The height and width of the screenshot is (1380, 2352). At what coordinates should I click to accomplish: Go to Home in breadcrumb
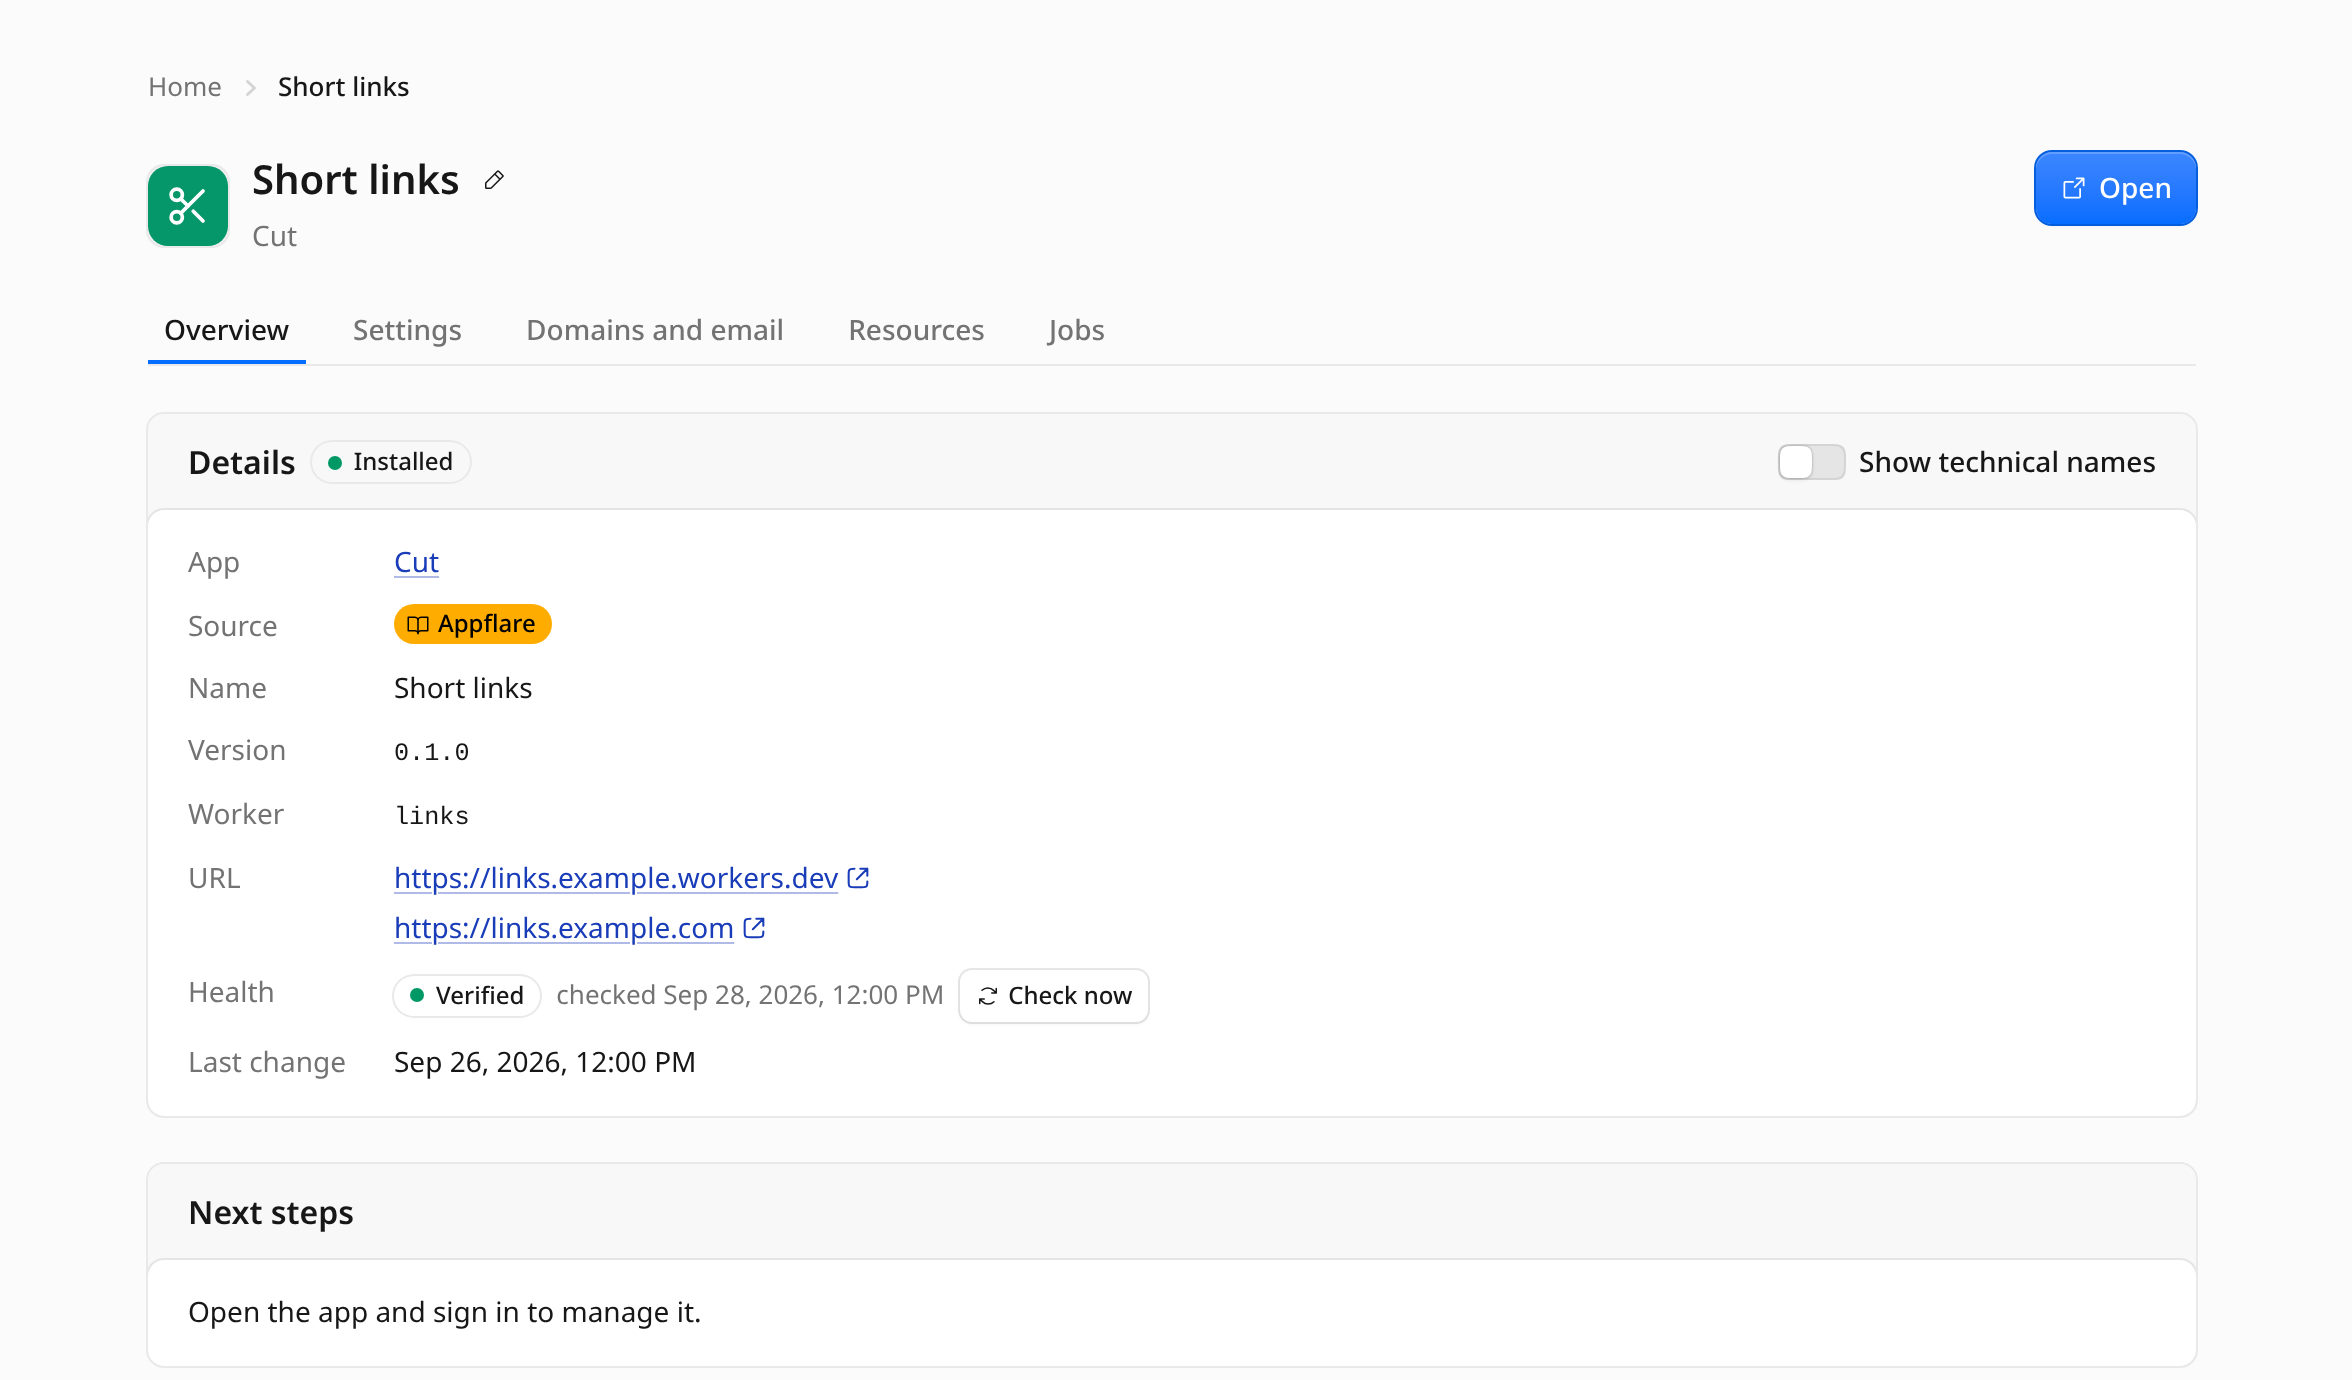(x=185, y=87)
